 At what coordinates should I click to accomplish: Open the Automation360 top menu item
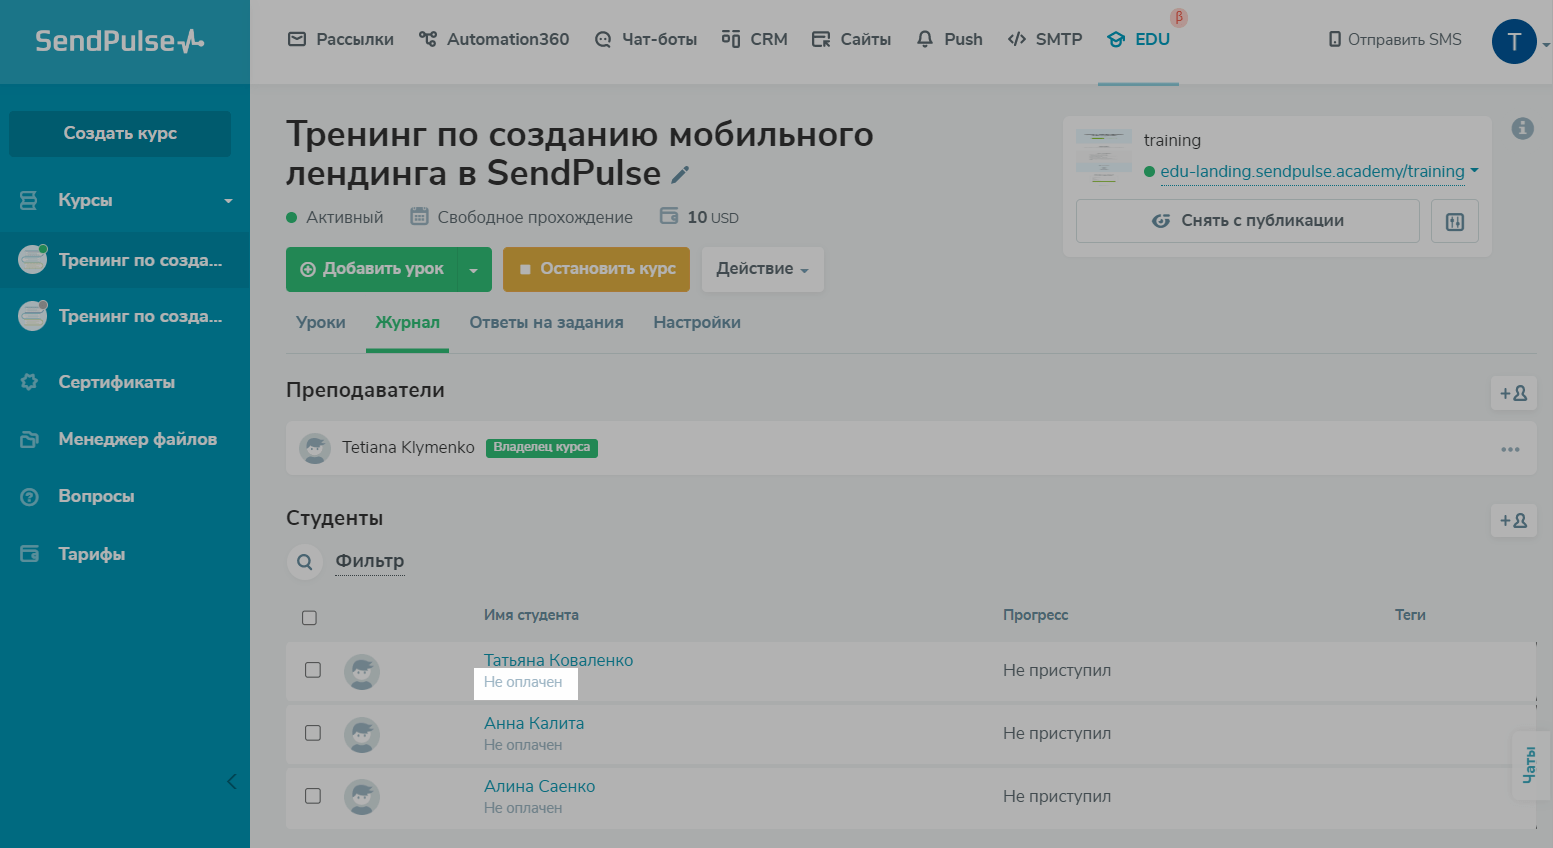494,40
